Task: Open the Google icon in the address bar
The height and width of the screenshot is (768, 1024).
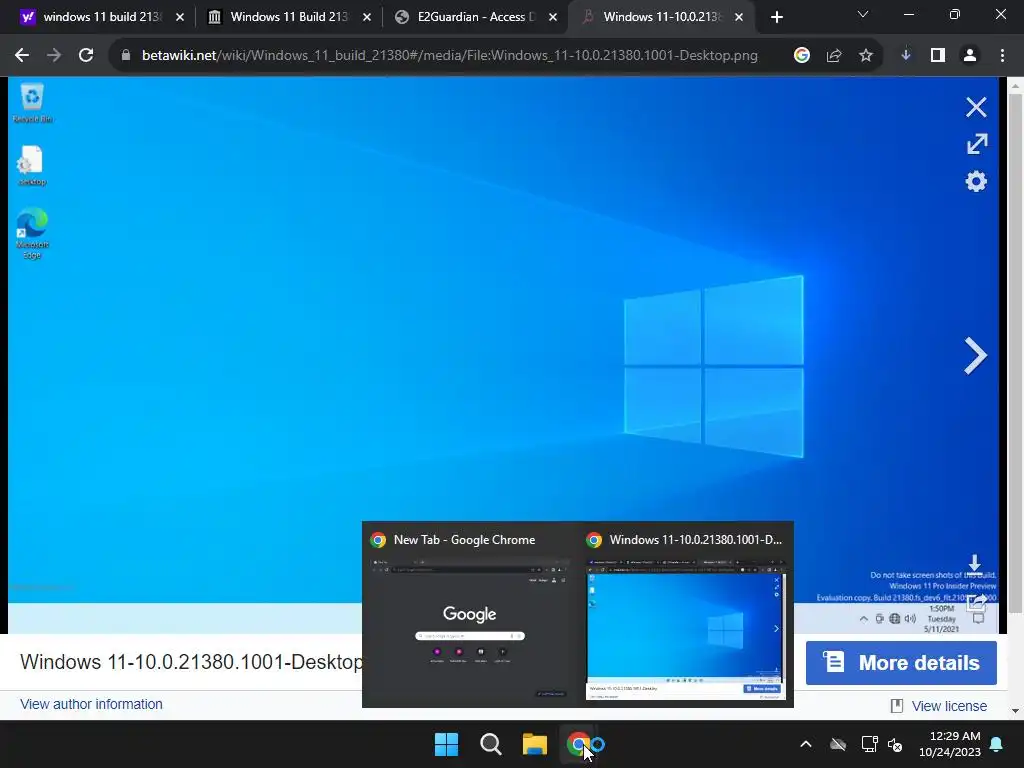Action: 802,56
